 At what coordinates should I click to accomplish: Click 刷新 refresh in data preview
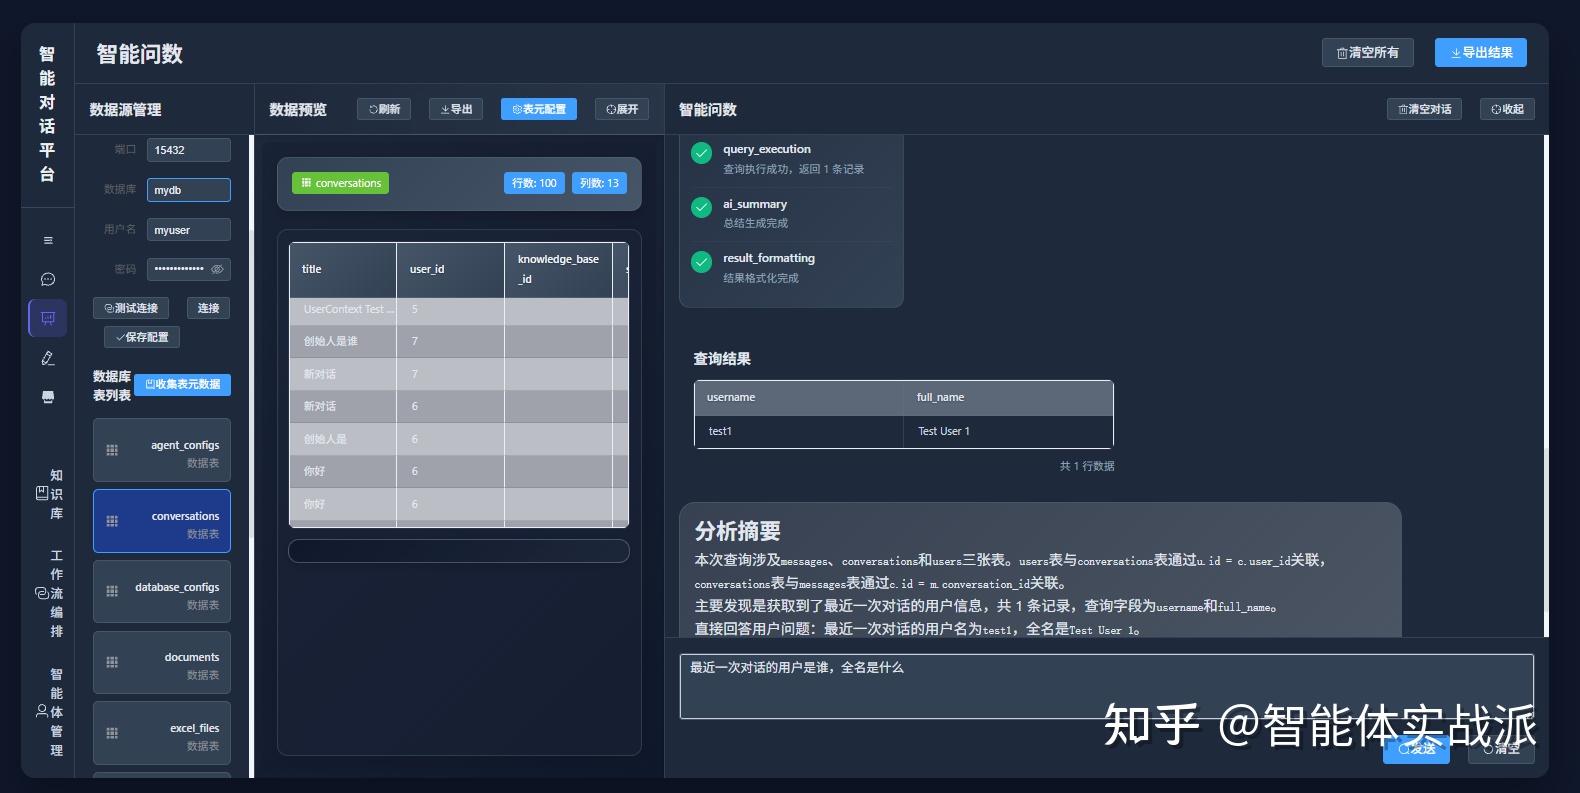(384, 109)
